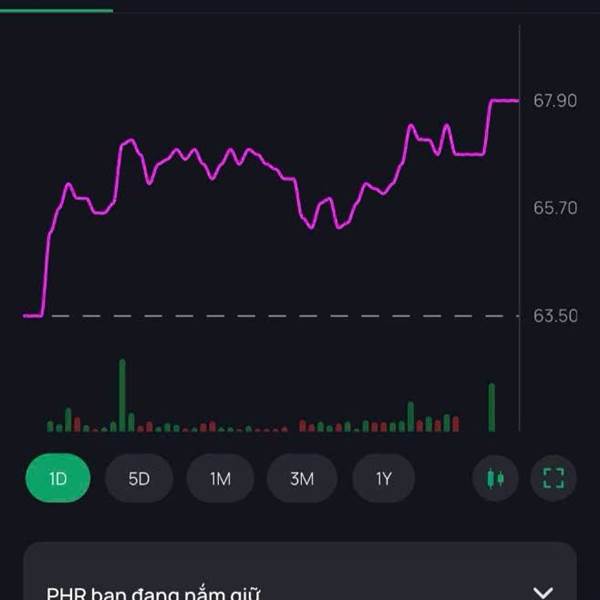Tap the last green volume bar on the right
Screen dimensions: 600x600
pos(491,407)
